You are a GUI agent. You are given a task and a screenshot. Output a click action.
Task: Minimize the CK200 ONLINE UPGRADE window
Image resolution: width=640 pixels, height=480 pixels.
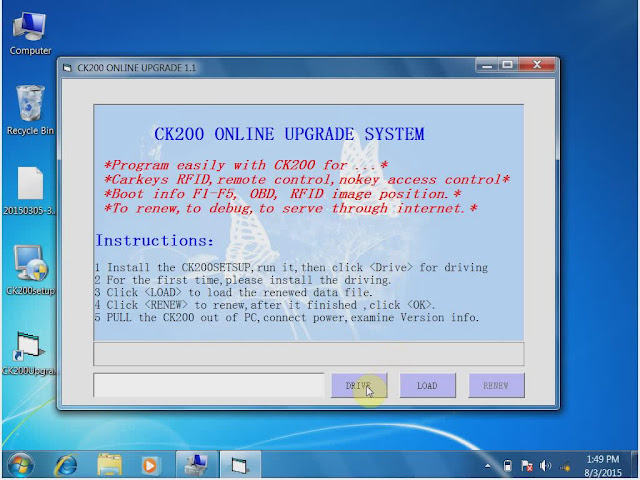pyautogui.click(x=487, y=65)
